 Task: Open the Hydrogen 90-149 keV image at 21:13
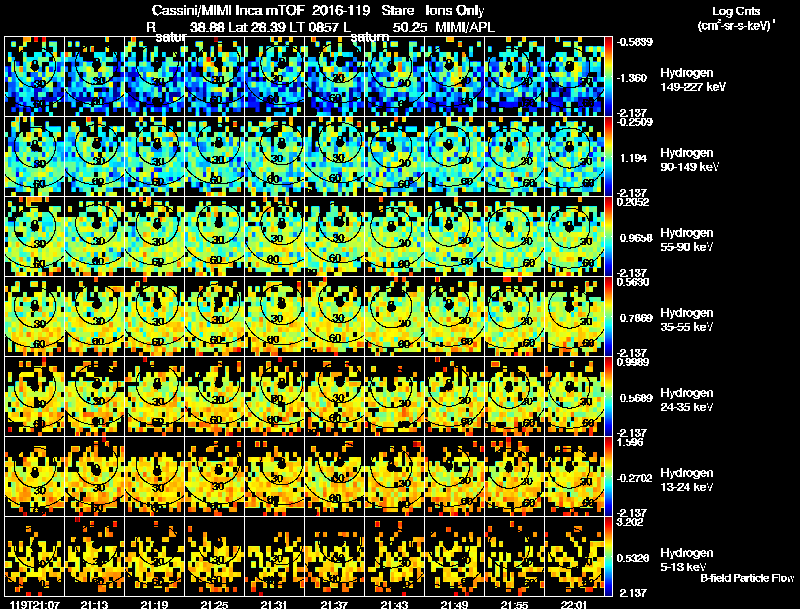(94, 156)
